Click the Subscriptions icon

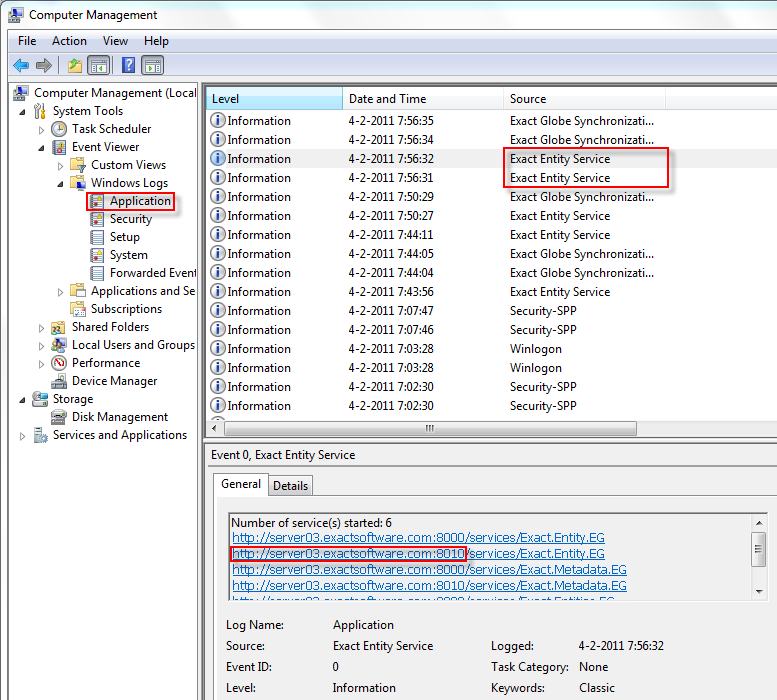pyautogui.click(x=78, y=309)
